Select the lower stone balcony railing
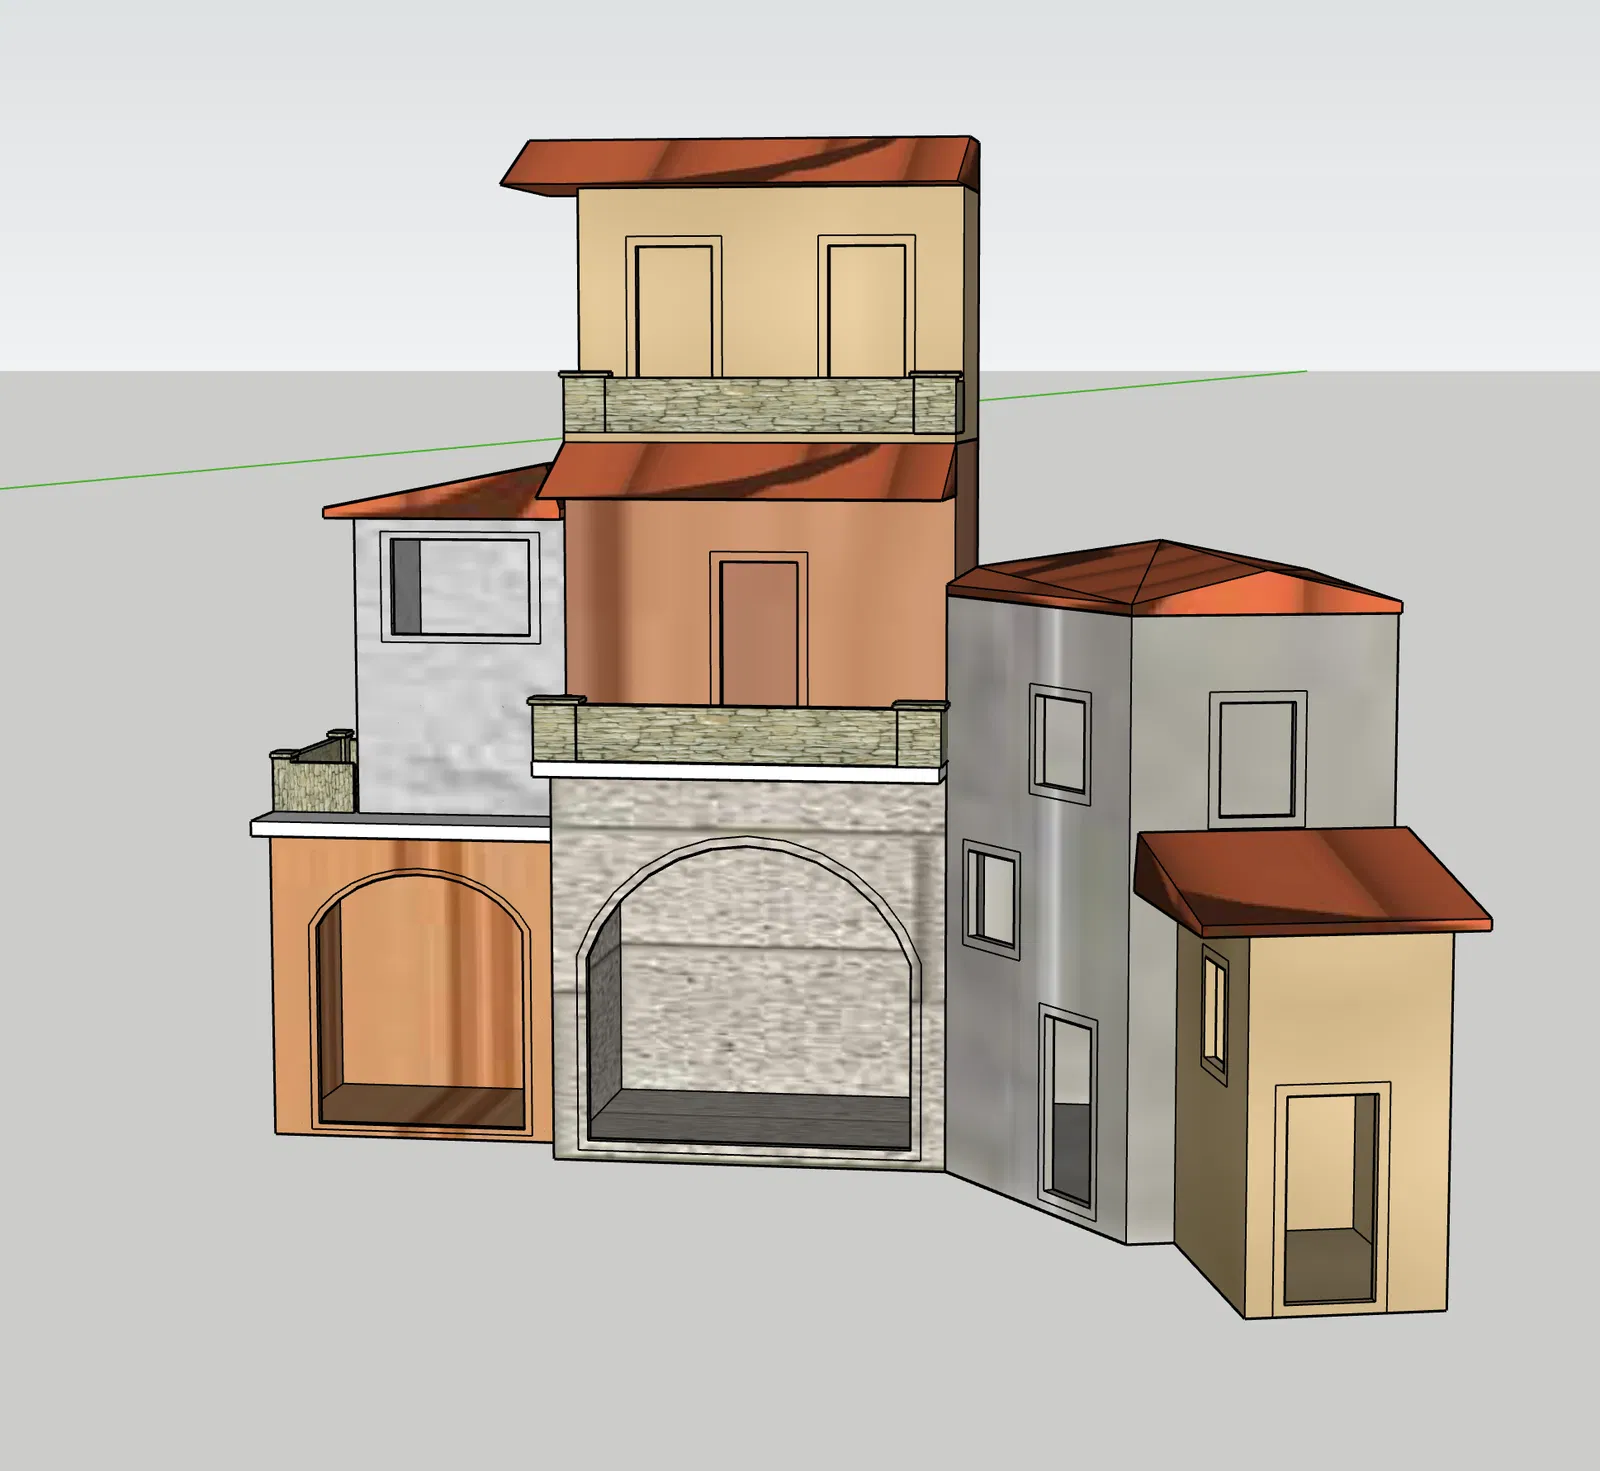Viewport: 1600px width, 1471px height. pos(739,733)
